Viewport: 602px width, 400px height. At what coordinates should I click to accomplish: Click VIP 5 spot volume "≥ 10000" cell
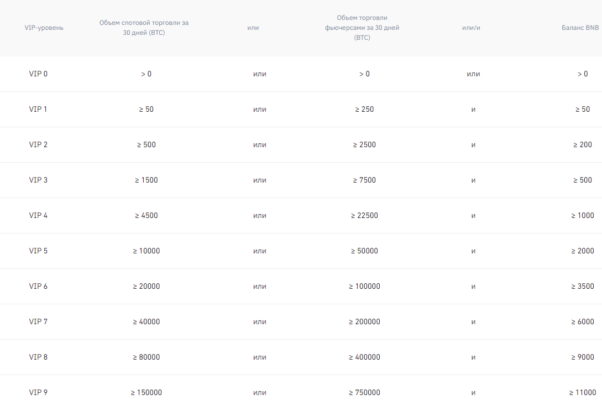click(x=146, y=250)
